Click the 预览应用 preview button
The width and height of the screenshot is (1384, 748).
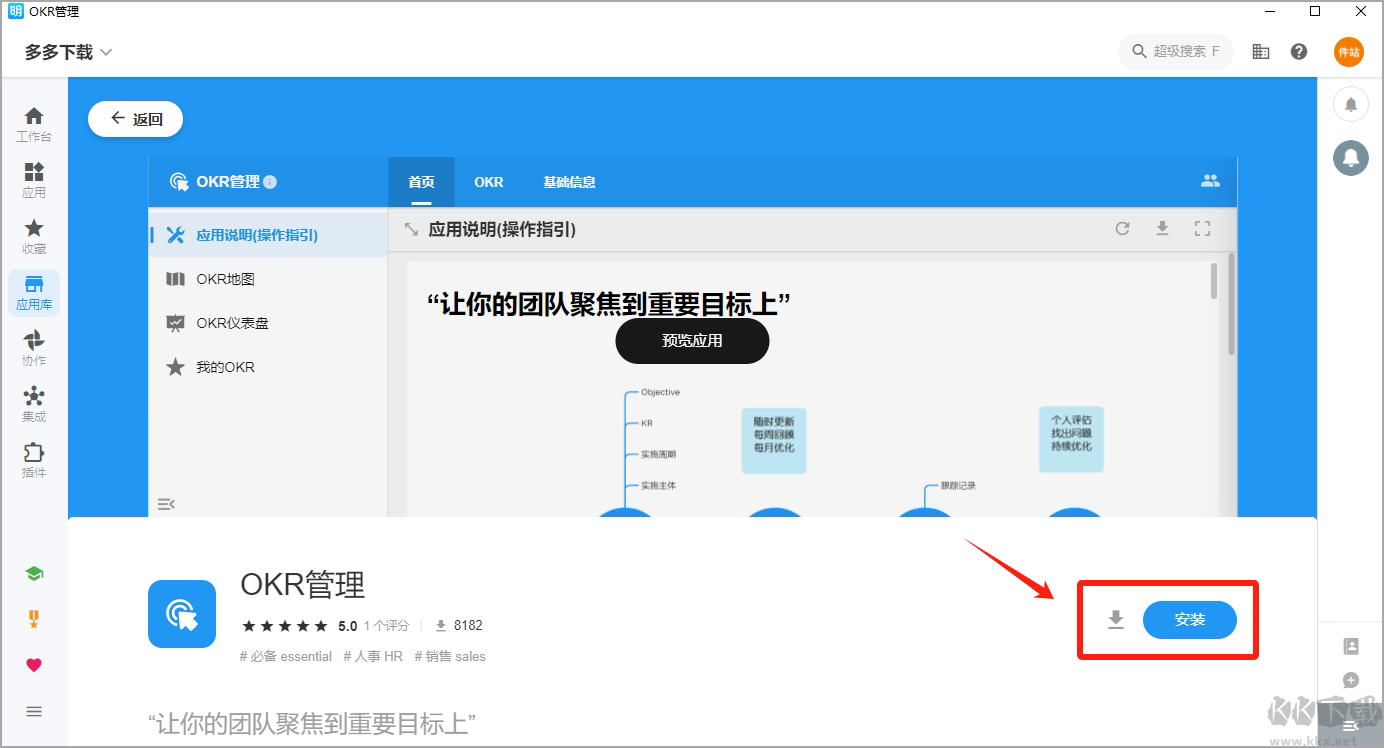pyautogui.click(x=692, y=341)
